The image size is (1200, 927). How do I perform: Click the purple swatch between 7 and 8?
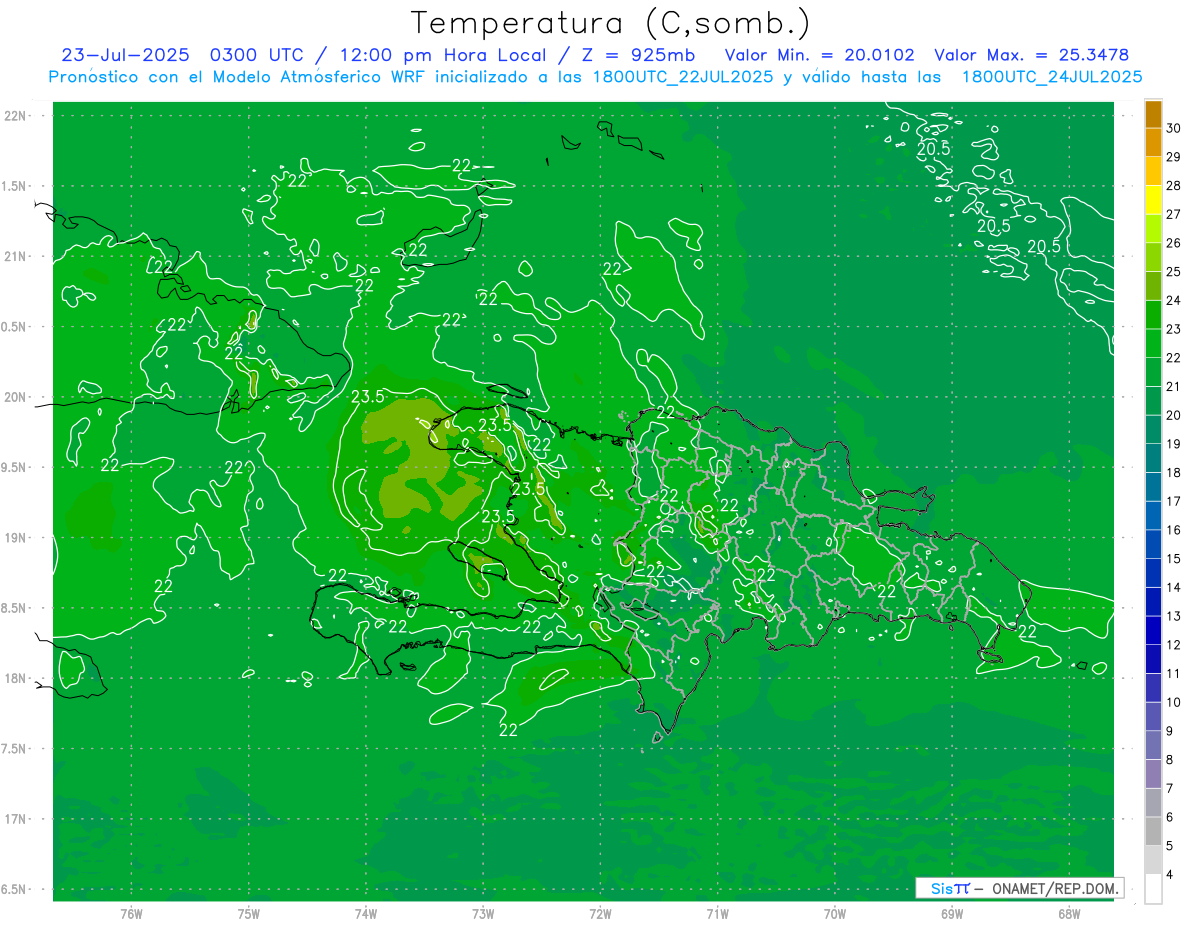(x=1153, y=775)
